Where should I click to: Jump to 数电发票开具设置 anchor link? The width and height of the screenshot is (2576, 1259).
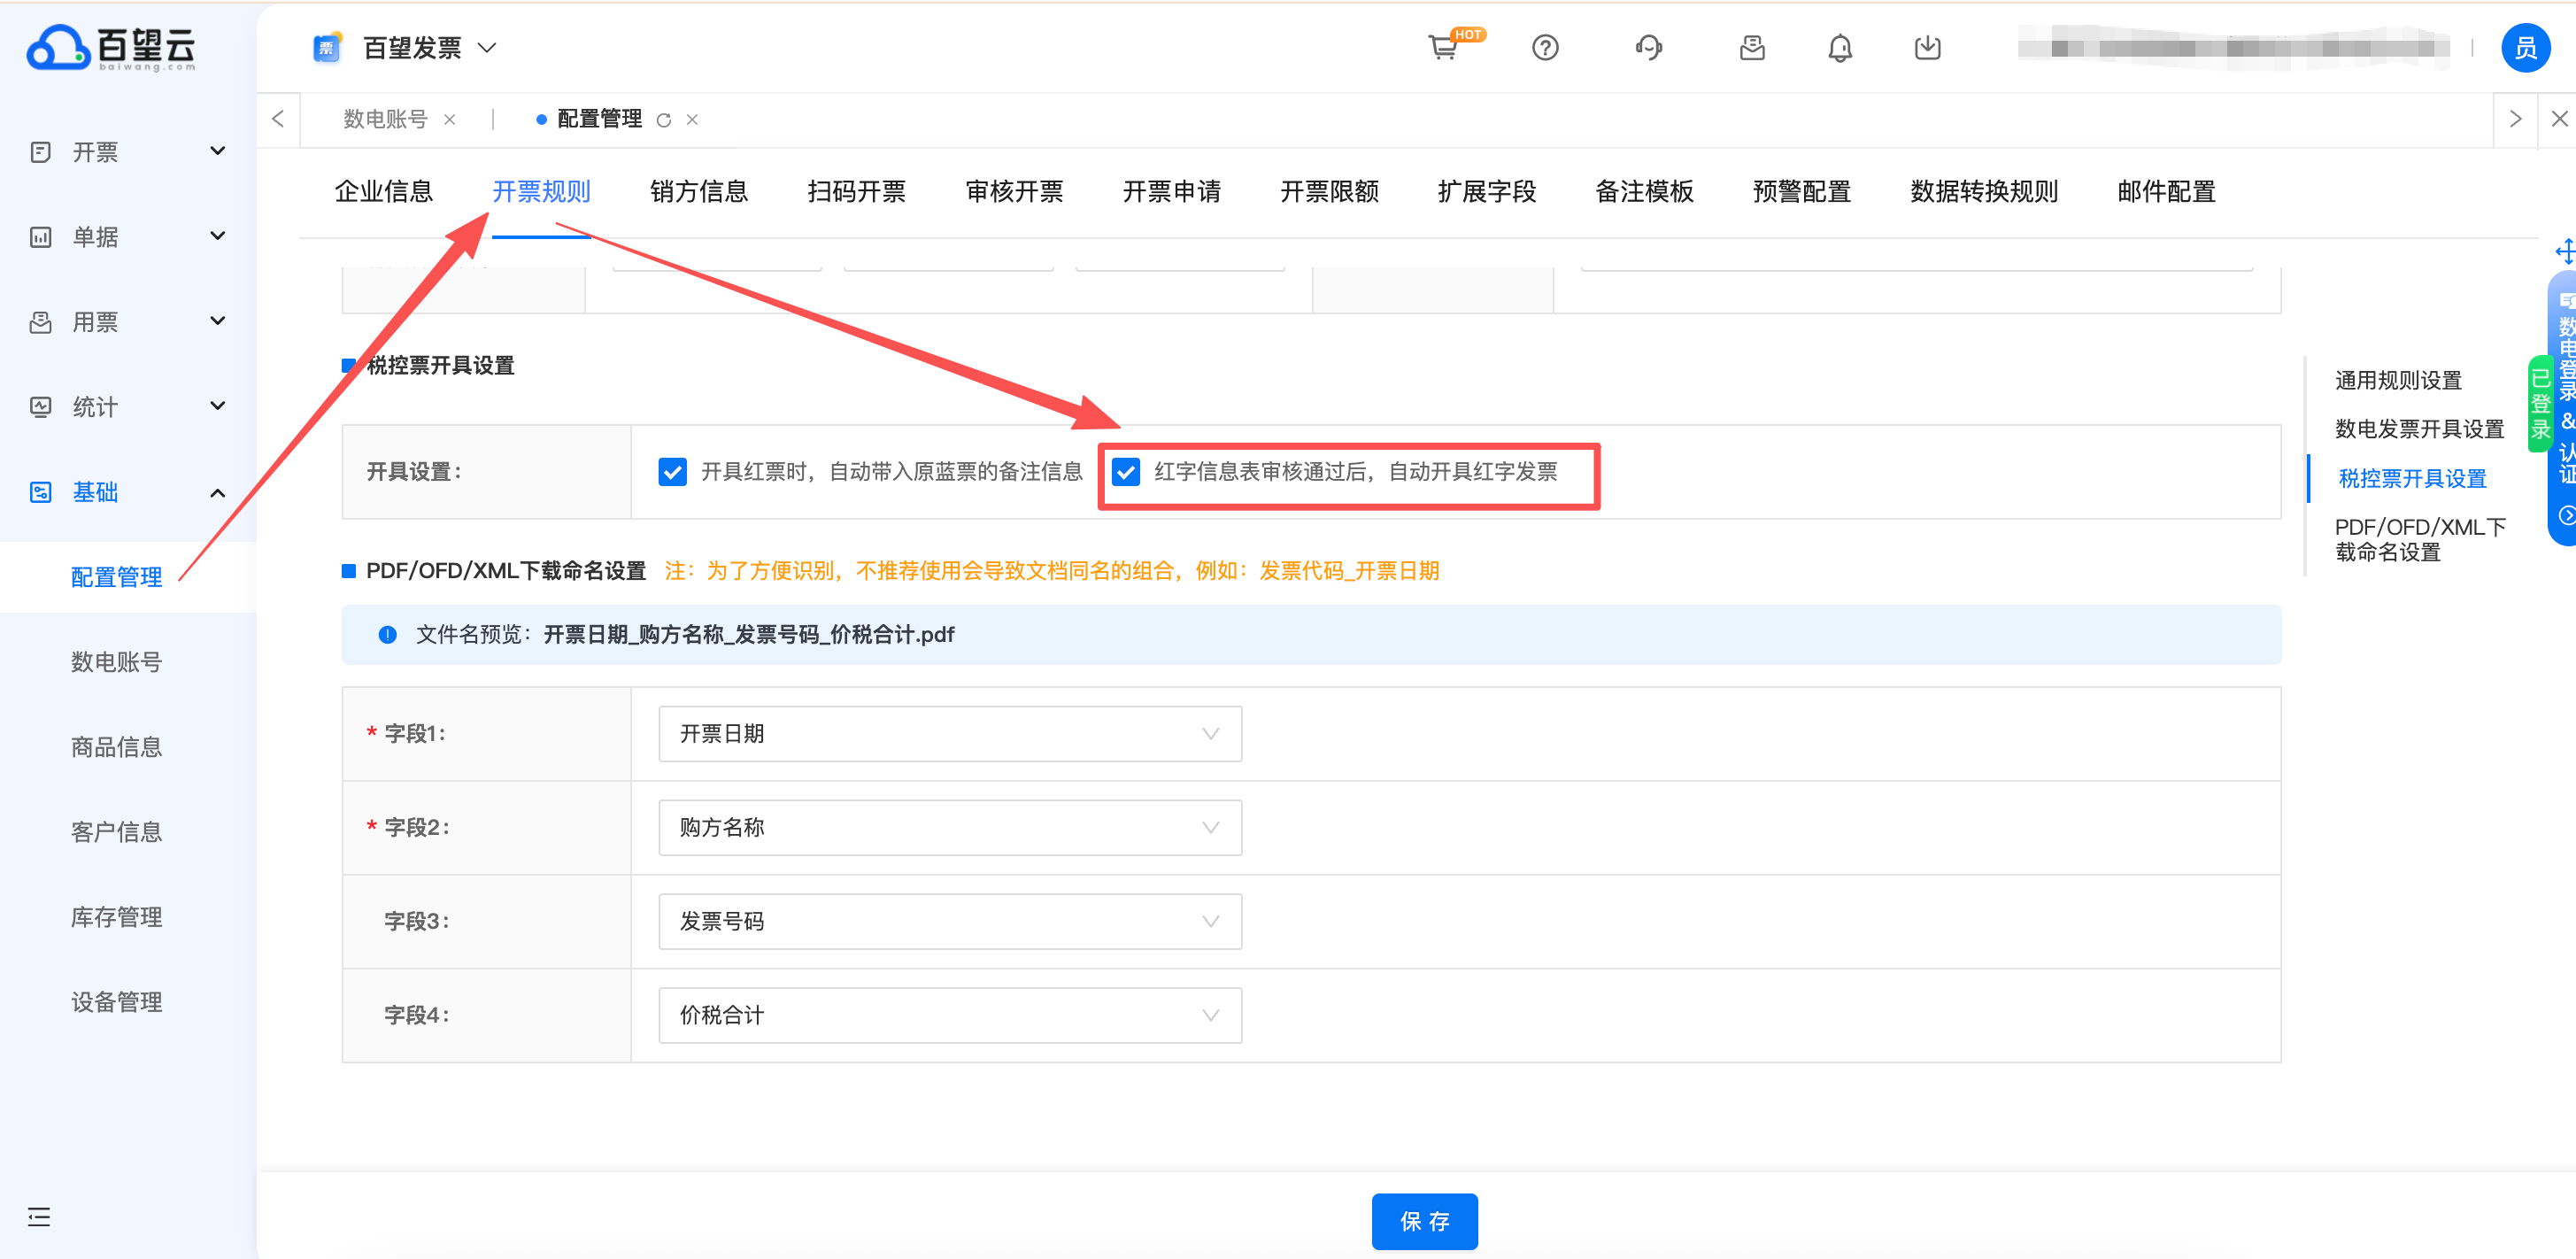coord(2418,429)
